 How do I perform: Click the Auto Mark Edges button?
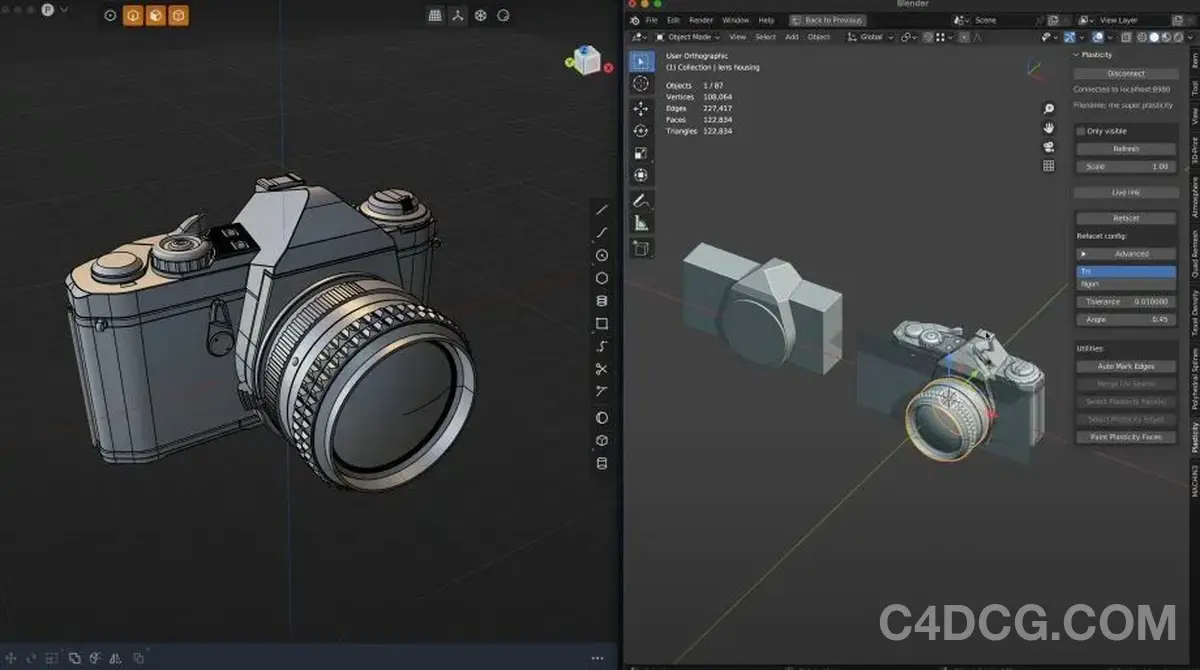tap(1124, 366)
